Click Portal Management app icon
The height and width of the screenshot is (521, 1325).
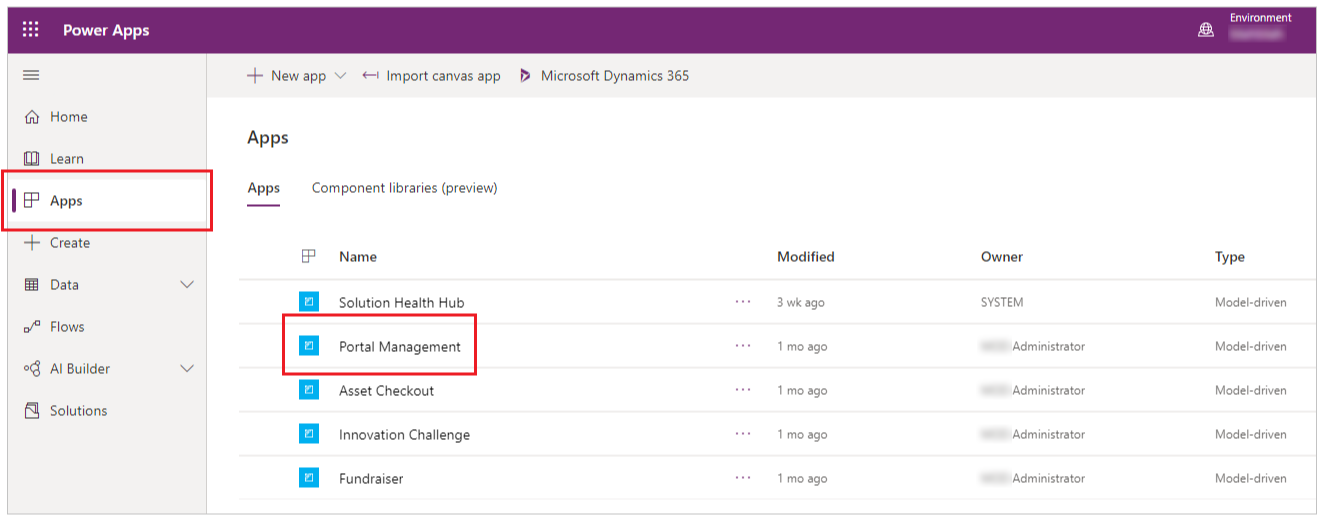[x=309, y=346]
